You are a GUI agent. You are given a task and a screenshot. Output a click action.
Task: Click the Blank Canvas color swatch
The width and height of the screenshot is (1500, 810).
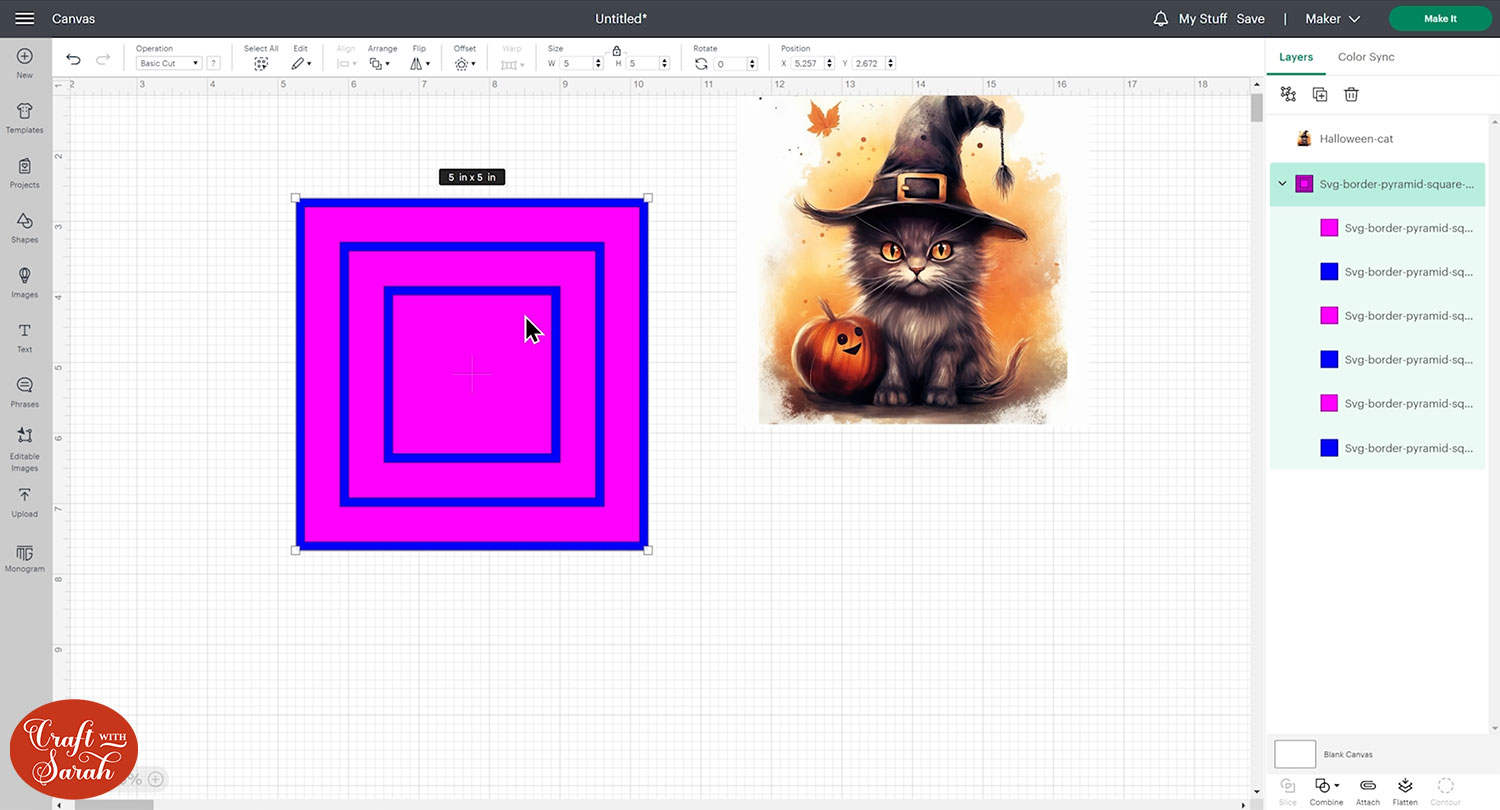1295,754
